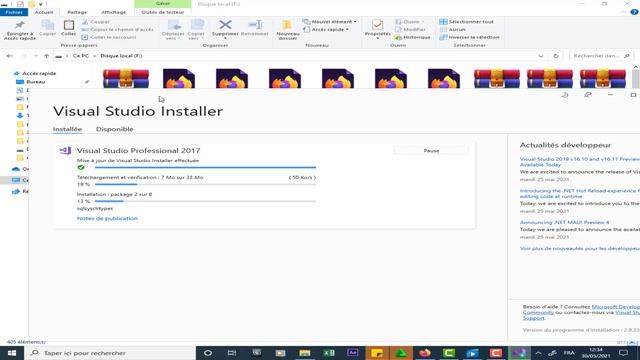Image resolution: width=640 pixels, height=360 pixels.
Task: Click Couper in Explorer ribbon
Action: [x=96, y=22]
